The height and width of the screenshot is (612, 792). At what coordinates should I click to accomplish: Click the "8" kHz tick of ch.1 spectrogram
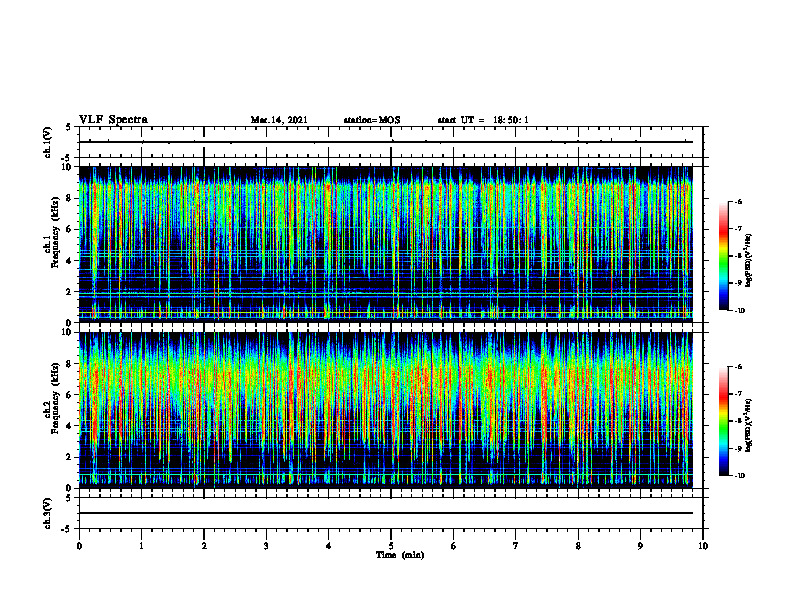click(x=70, y=198)
